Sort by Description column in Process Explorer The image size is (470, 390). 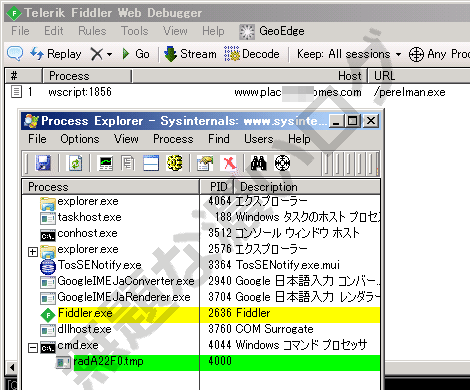pos(307,187)
